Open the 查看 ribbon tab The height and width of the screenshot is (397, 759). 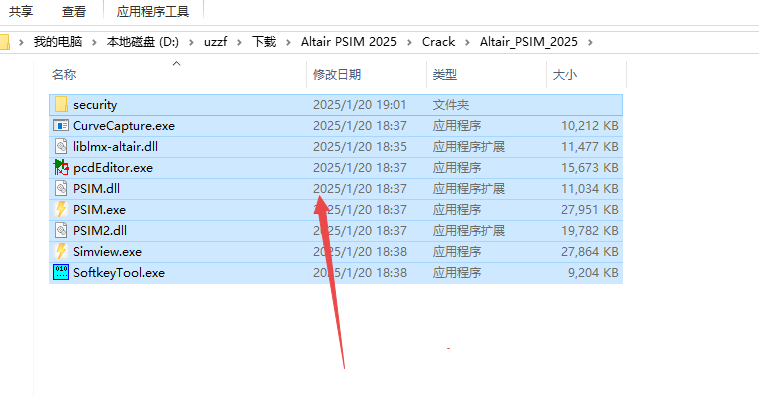click(x=74, y=11)
